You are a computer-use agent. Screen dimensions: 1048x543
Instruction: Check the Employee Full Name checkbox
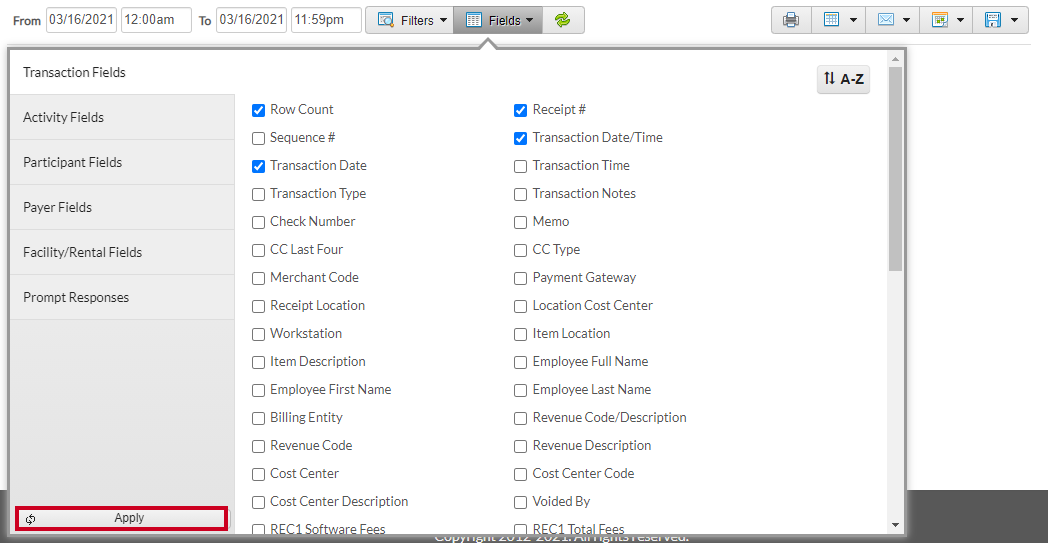coord(521,362)
